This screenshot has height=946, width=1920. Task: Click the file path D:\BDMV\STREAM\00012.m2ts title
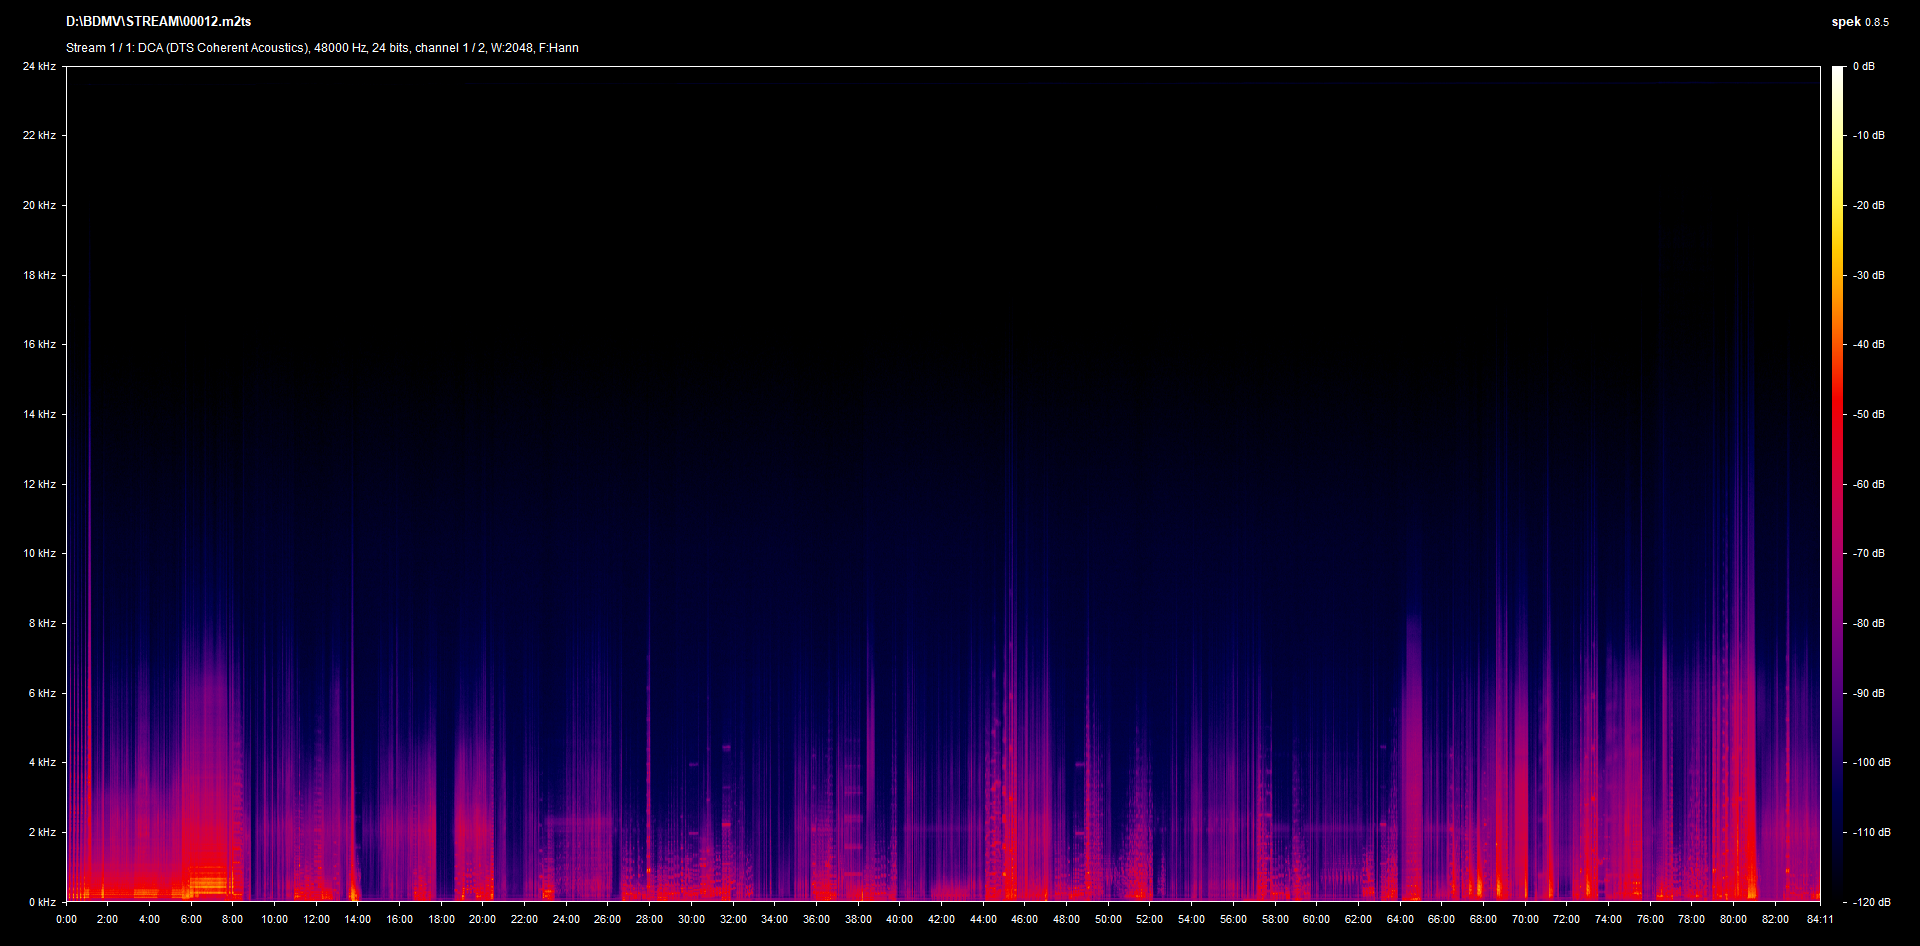click(x=158, y=21)
